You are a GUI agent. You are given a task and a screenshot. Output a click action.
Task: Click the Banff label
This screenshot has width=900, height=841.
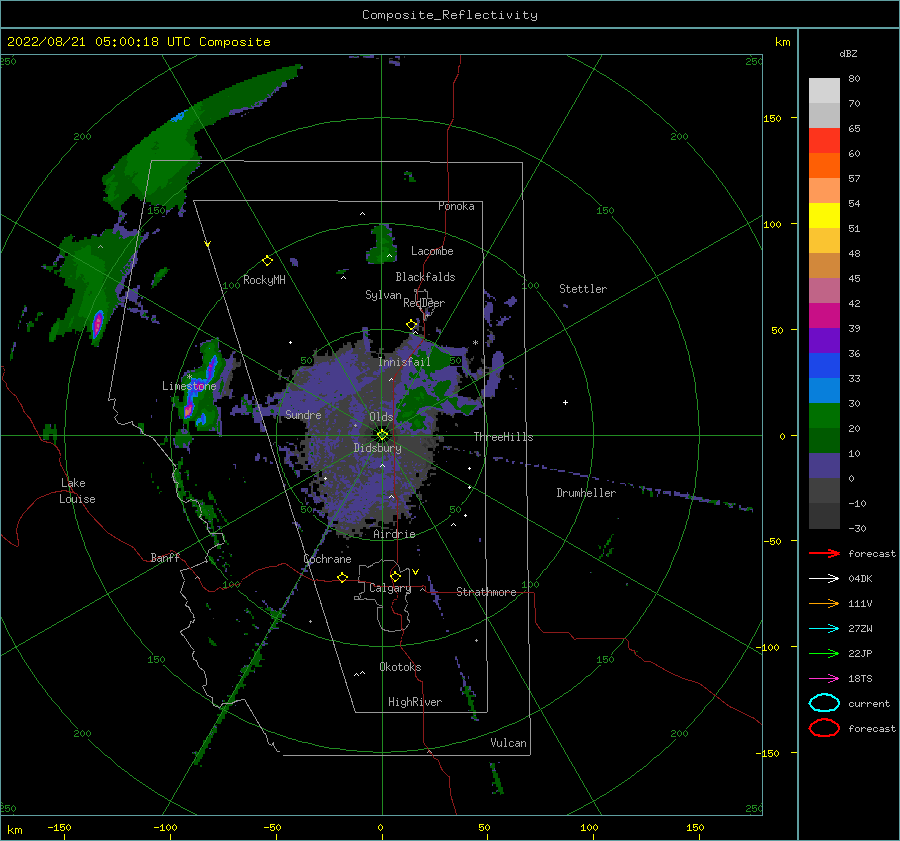pyautogui.click(x=165, y=557)
